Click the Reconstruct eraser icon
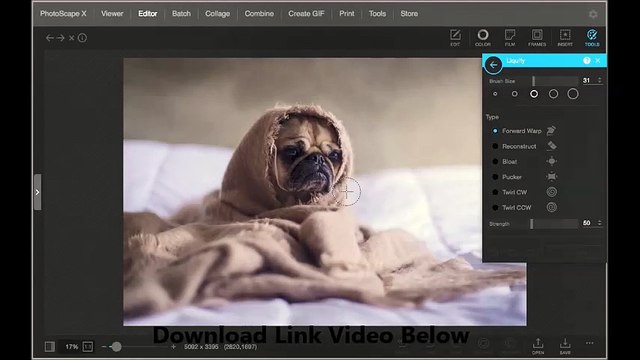Screen dimensions: 640x360 [551, 146]
